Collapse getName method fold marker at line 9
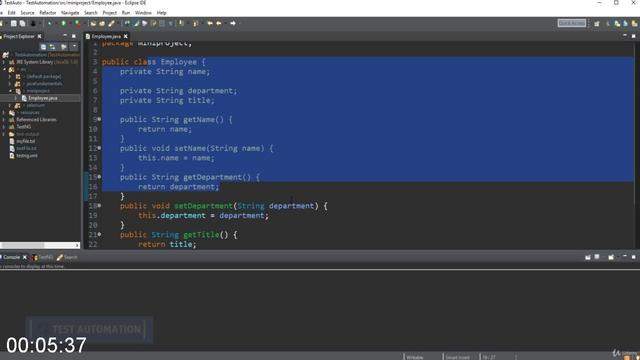 click(99, 119)
